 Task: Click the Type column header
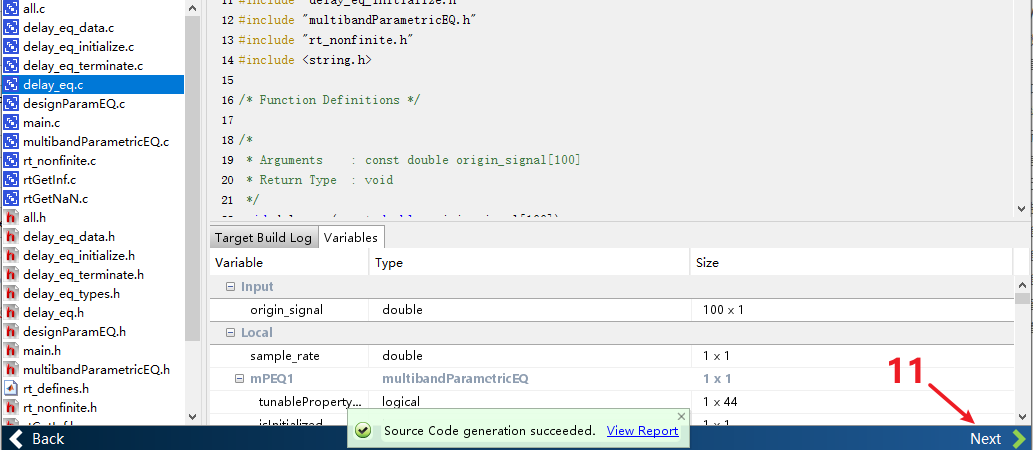coord(530,262)
